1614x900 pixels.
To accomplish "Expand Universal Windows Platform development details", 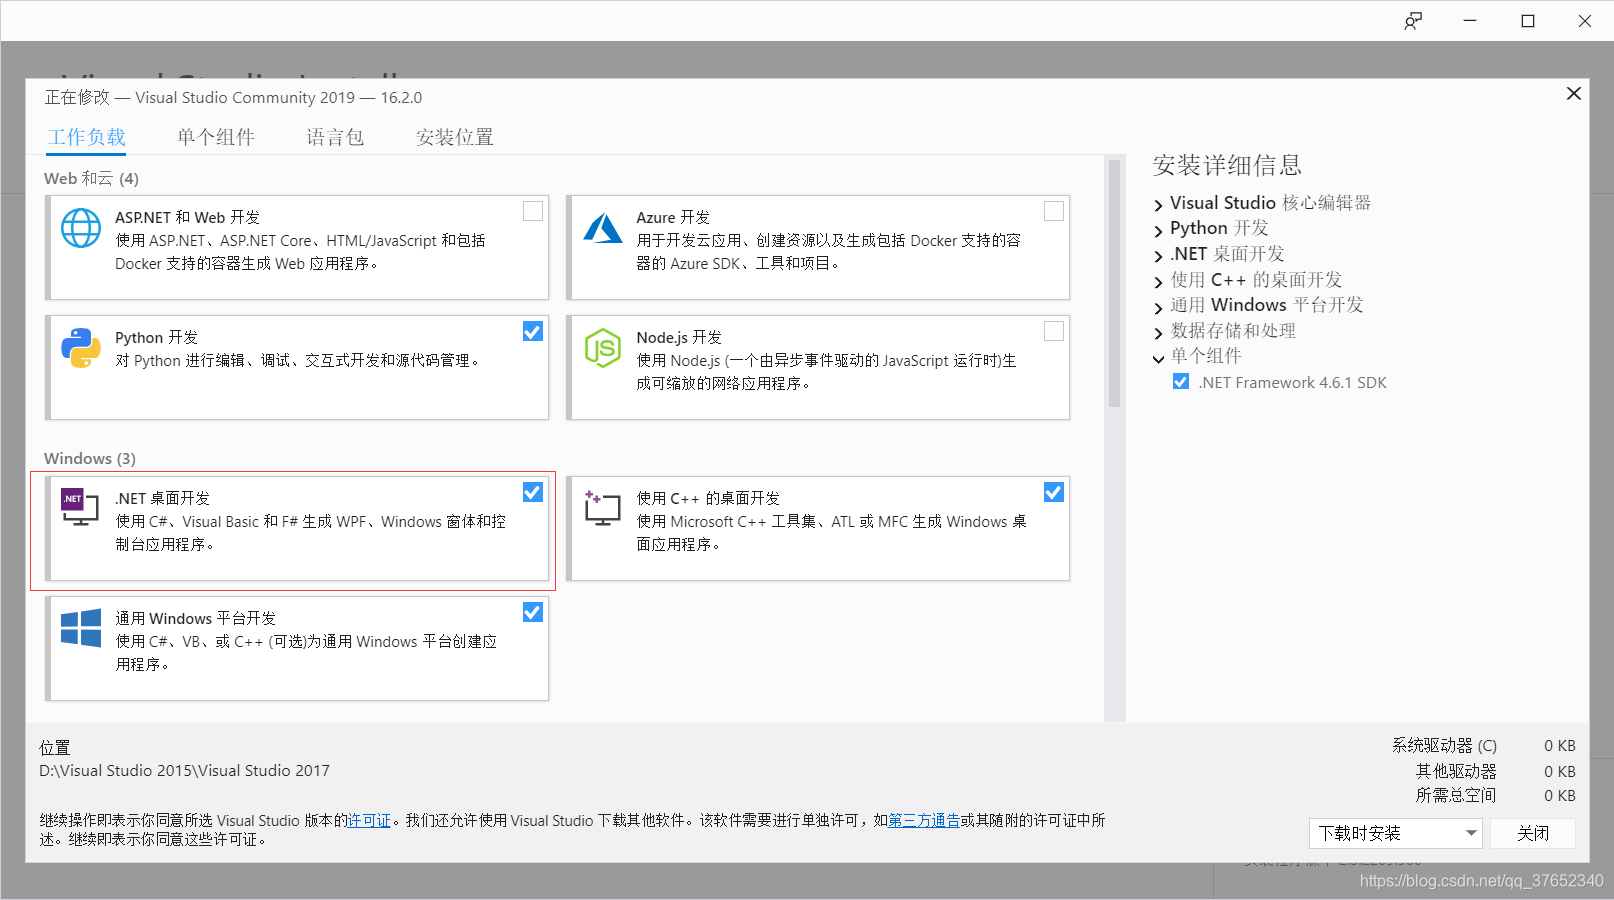I will [x=1159, y=307].
